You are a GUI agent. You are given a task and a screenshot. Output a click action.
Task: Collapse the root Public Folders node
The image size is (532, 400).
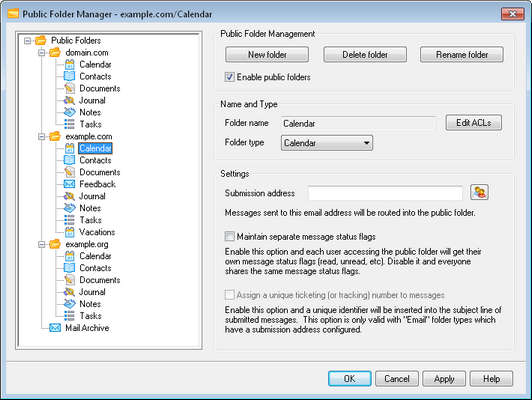[27, 41]
